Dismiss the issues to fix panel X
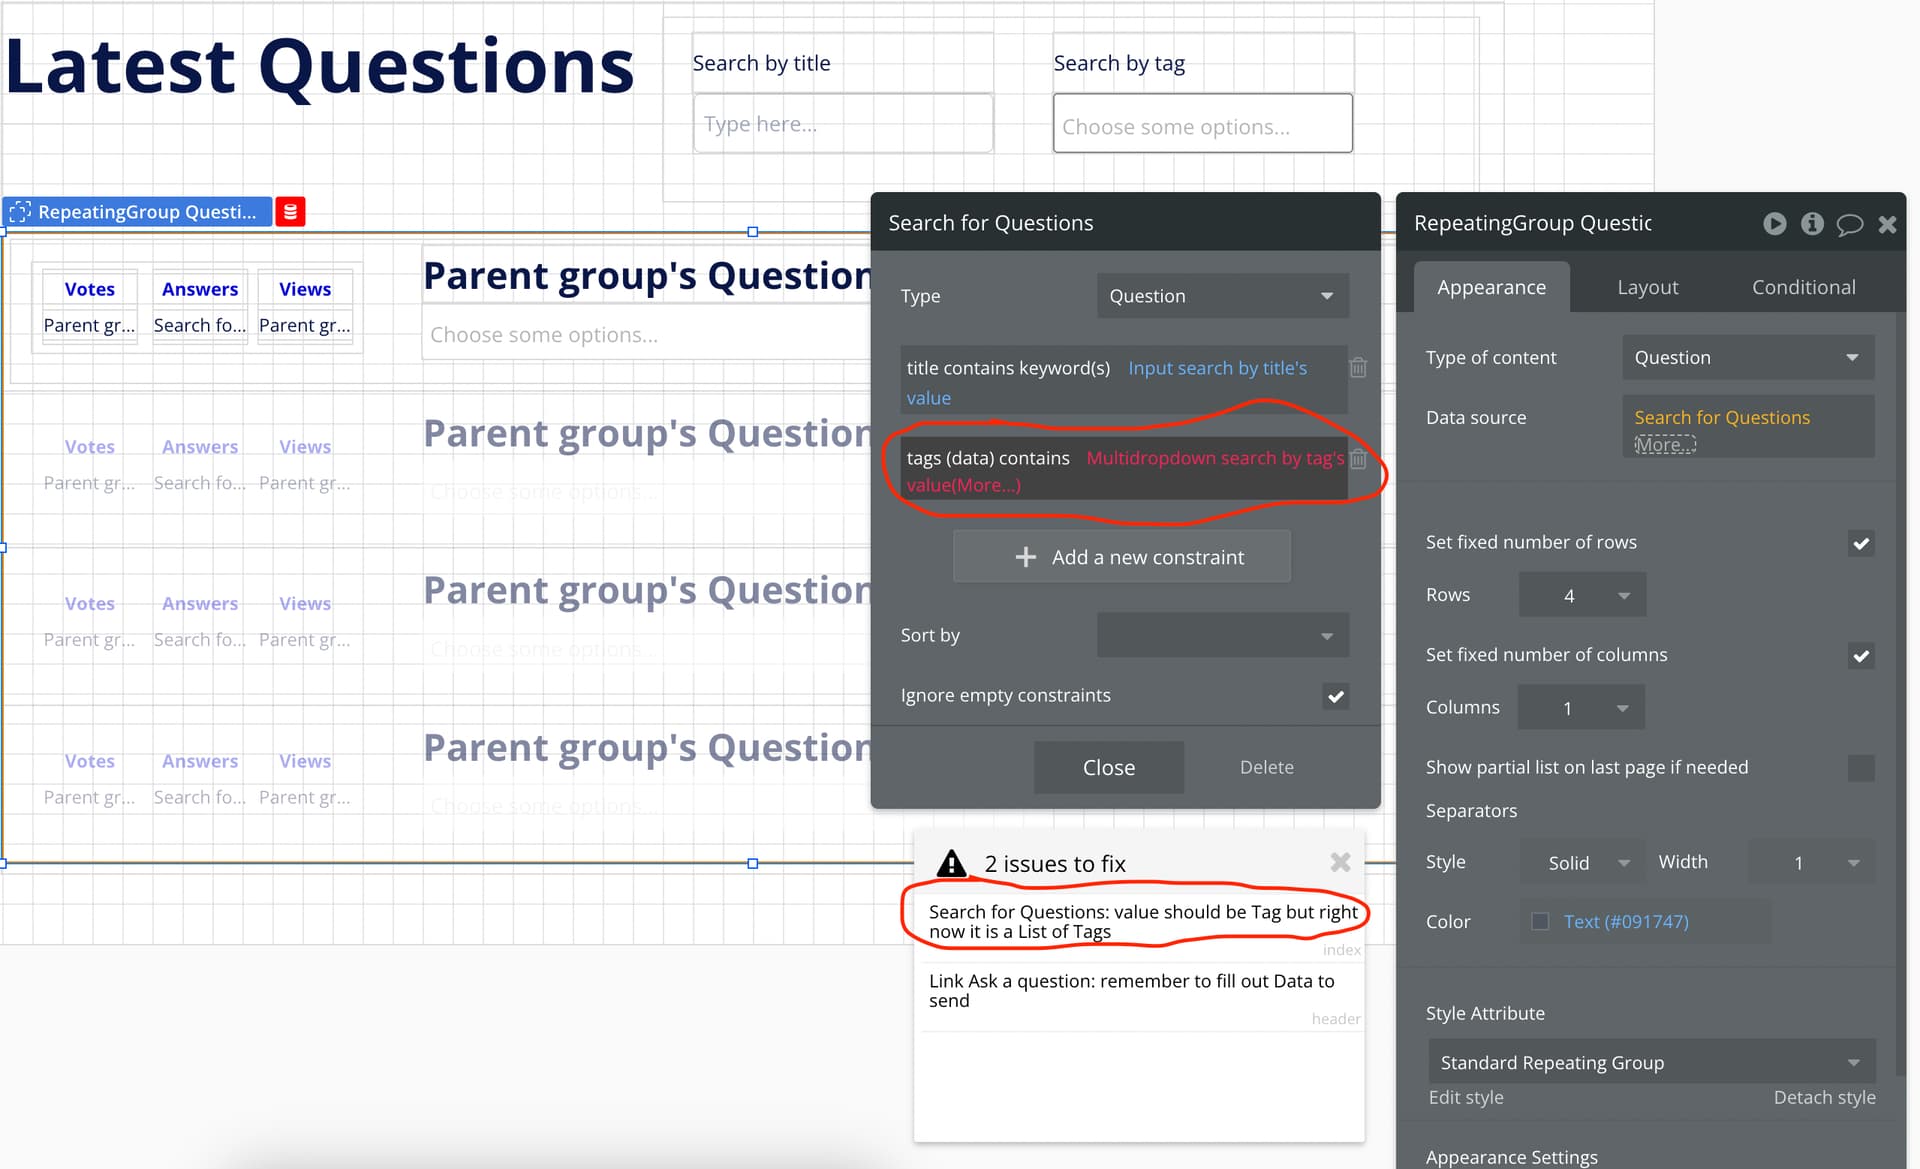Viewport: 1920px width, 1169px height. point(1340,861)
